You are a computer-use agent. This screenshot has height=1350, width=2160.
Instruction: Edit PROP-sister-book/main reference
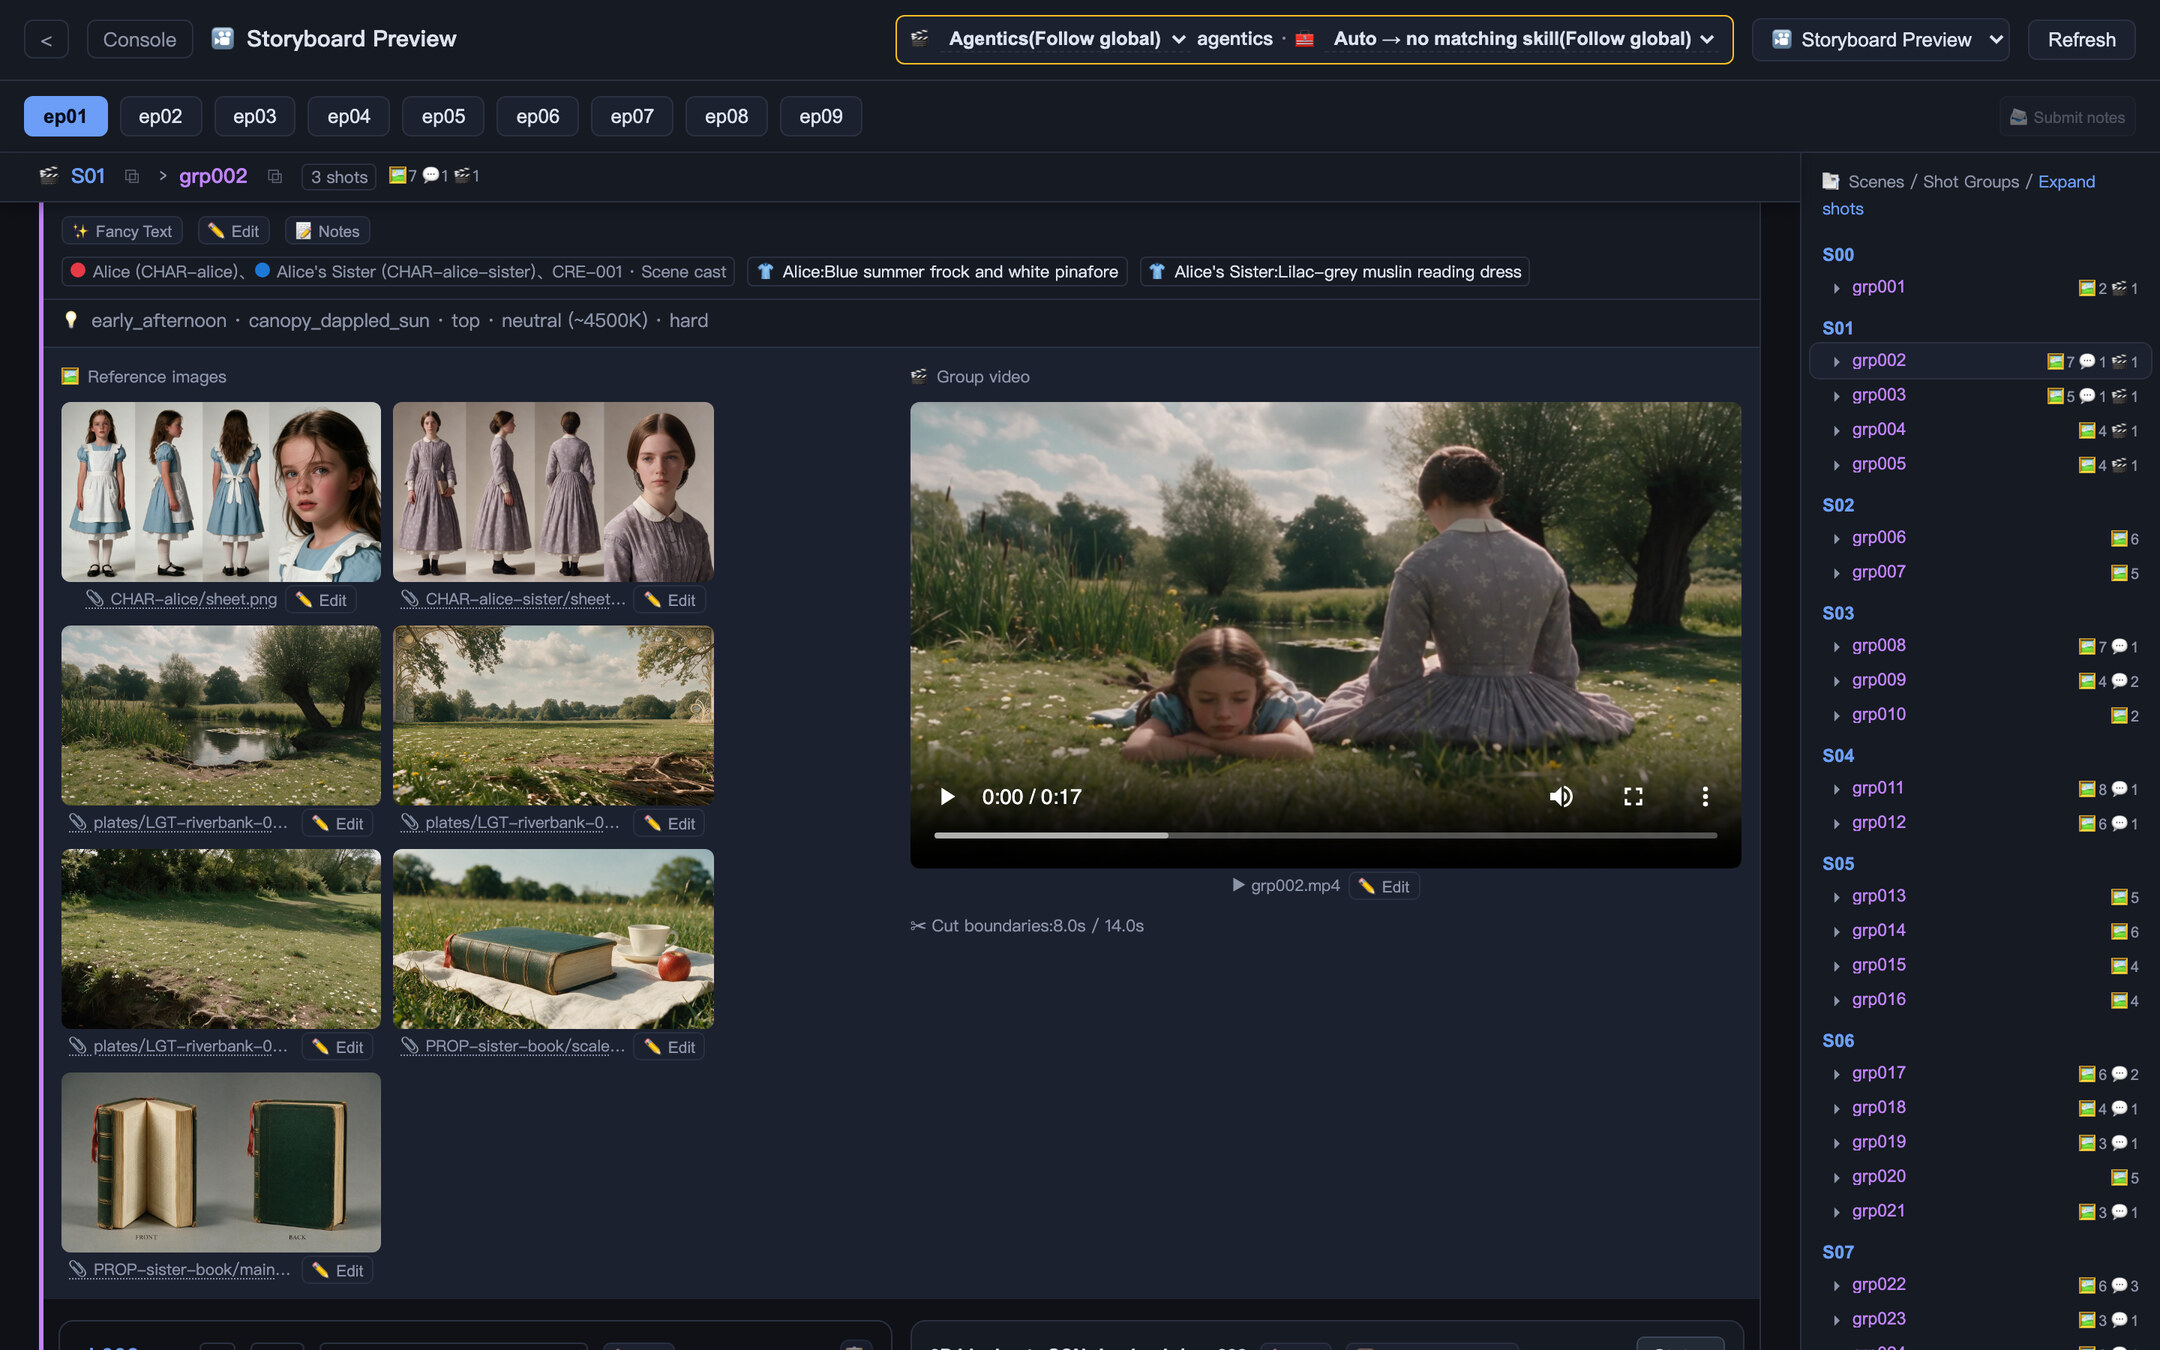coord(338,1270)
